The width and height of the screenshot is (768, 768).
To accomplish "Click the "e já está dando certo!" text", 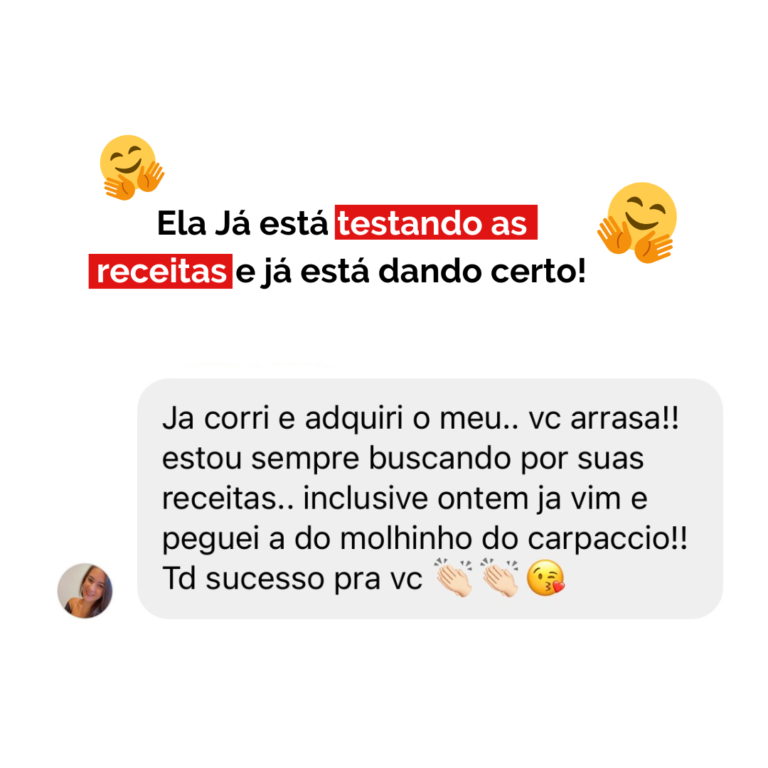I will [x=410, y=272].
